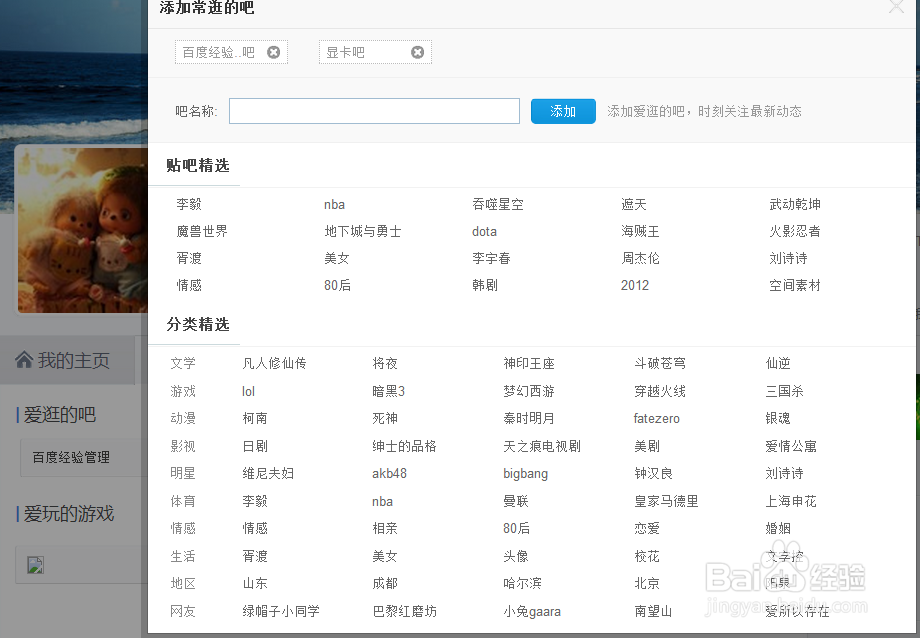Screen dimensions: 920x638
Task: Click the 吧名称 text input field
Action: (x=374, y=111)
